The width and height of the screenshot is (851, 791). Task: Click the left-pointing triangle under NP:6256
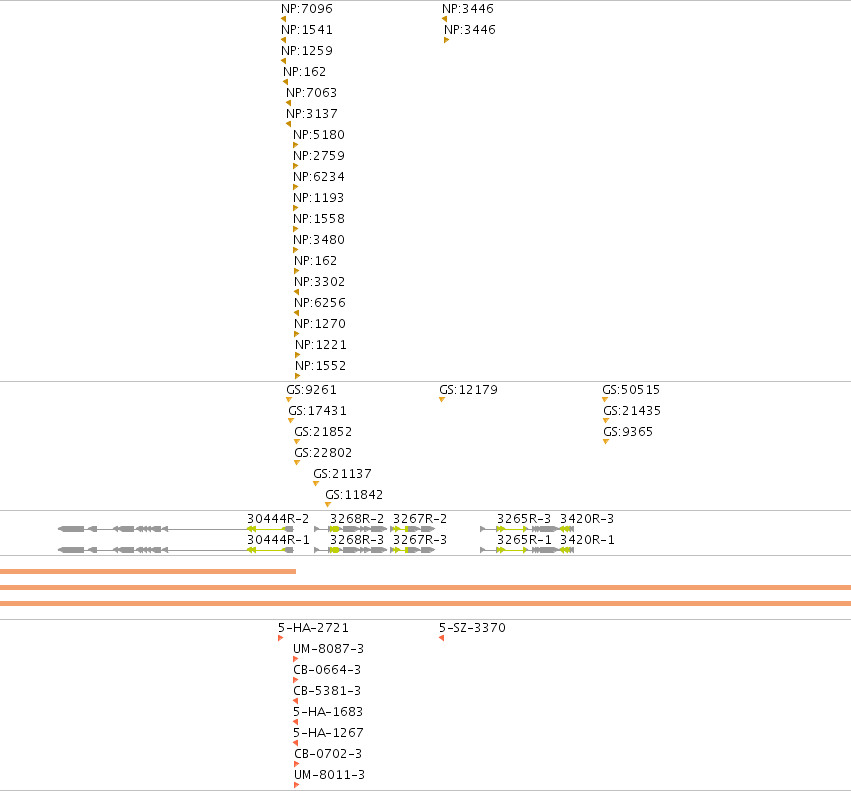(296, 313)
